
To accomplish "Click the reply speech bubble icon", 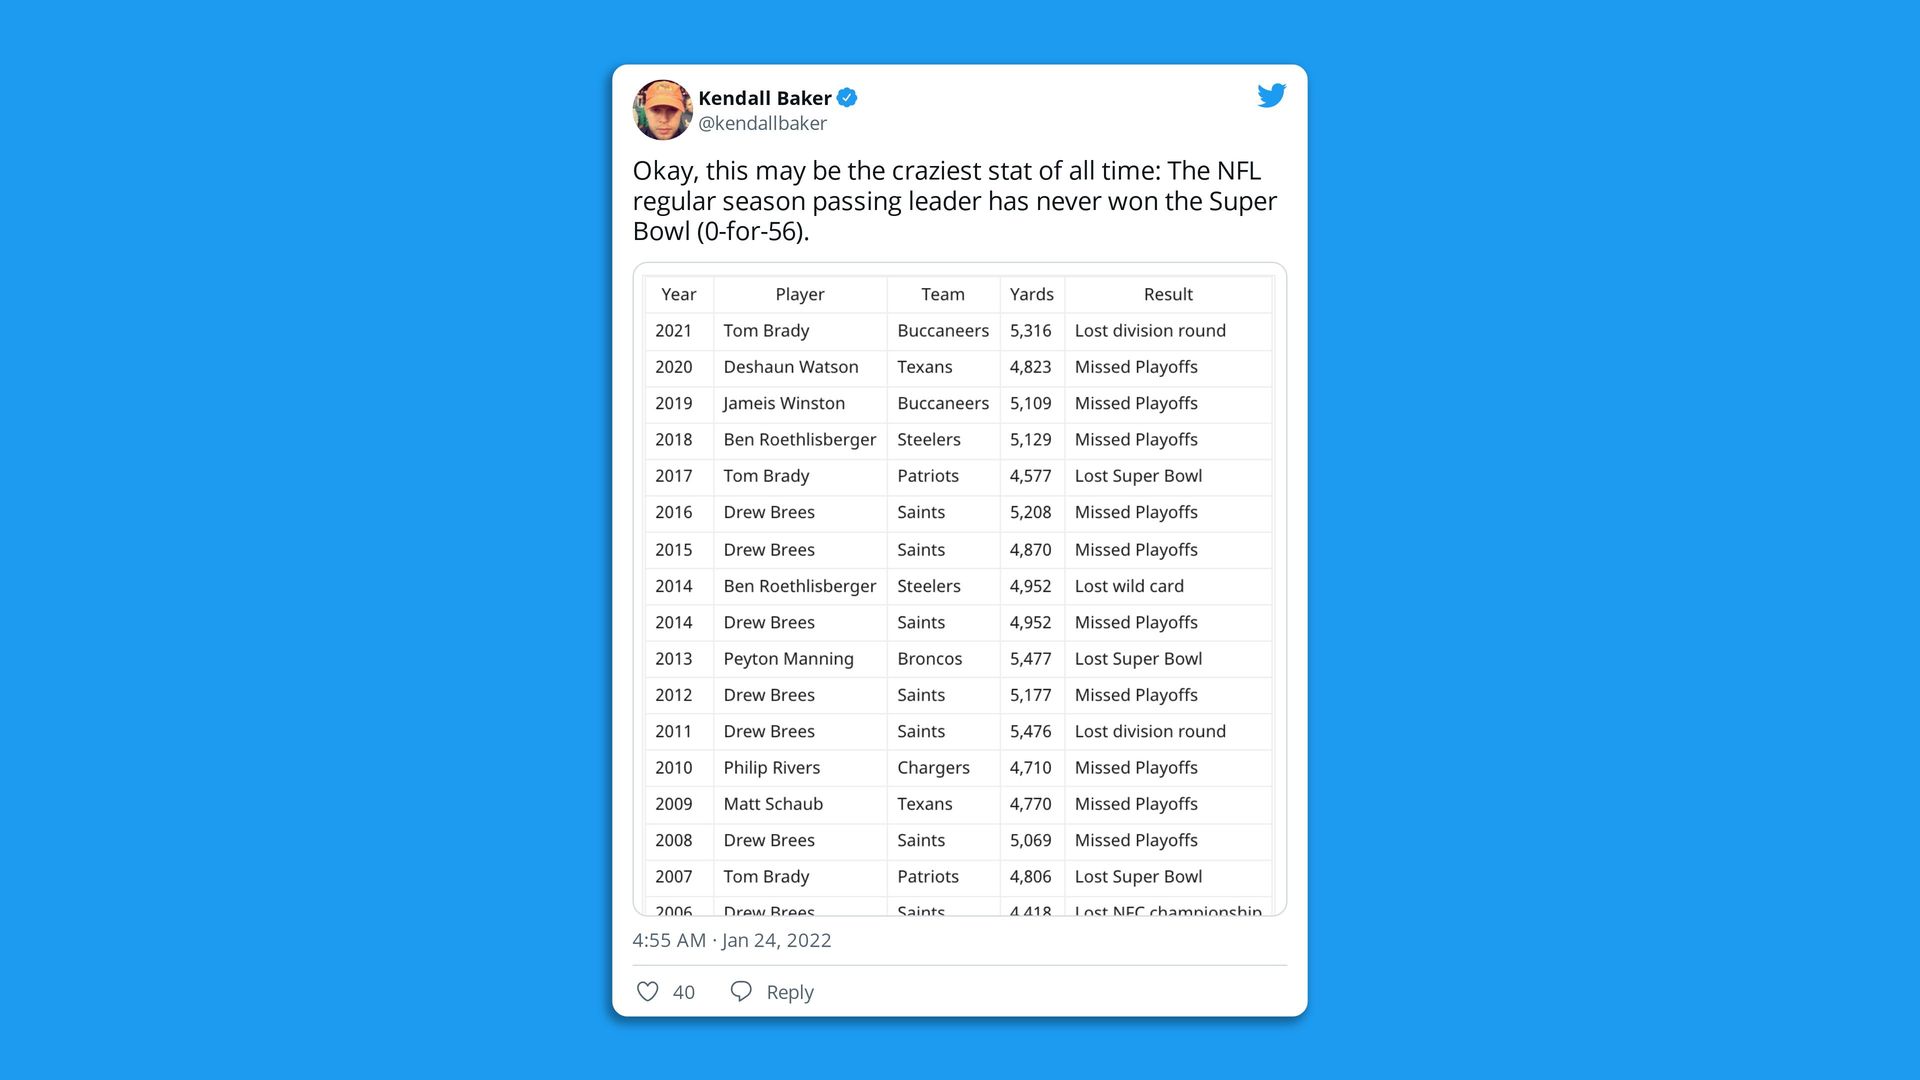I will (741, 991).
